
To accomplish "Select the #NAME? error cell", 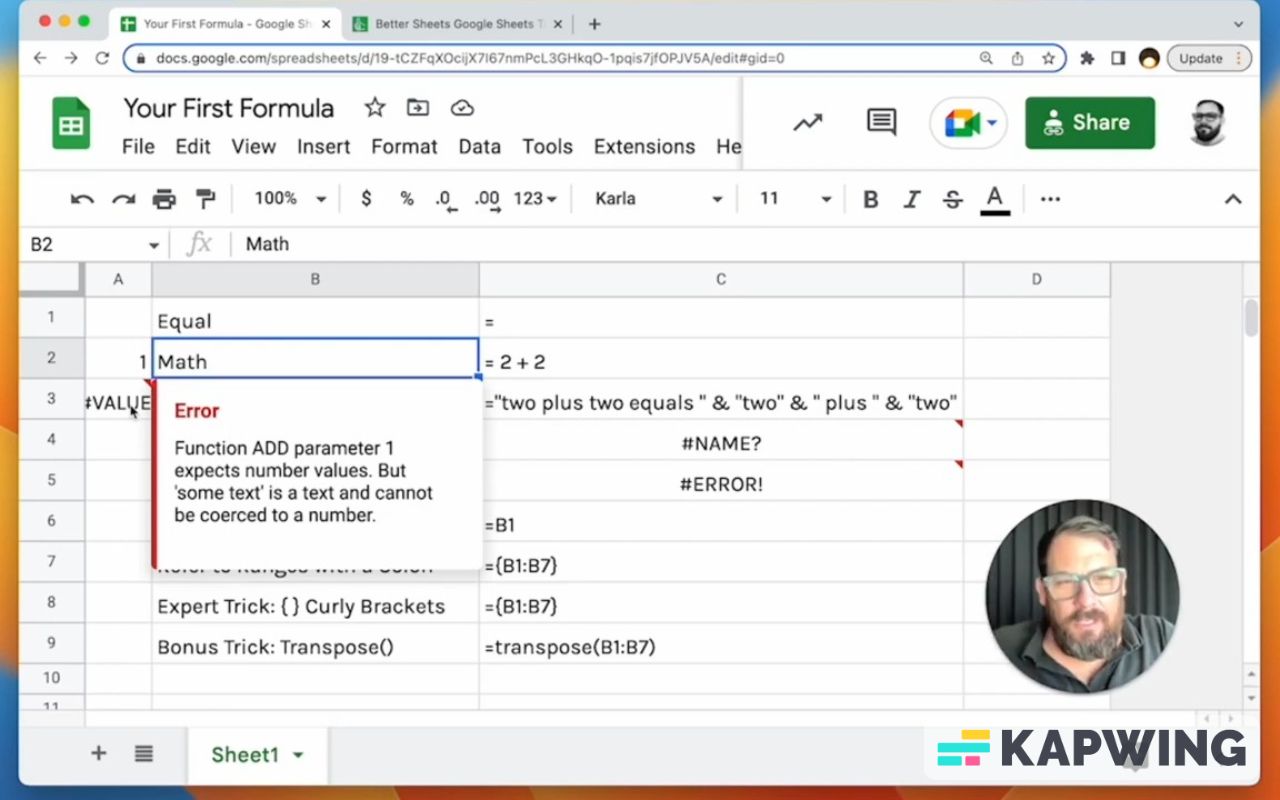I will point(721,443).
